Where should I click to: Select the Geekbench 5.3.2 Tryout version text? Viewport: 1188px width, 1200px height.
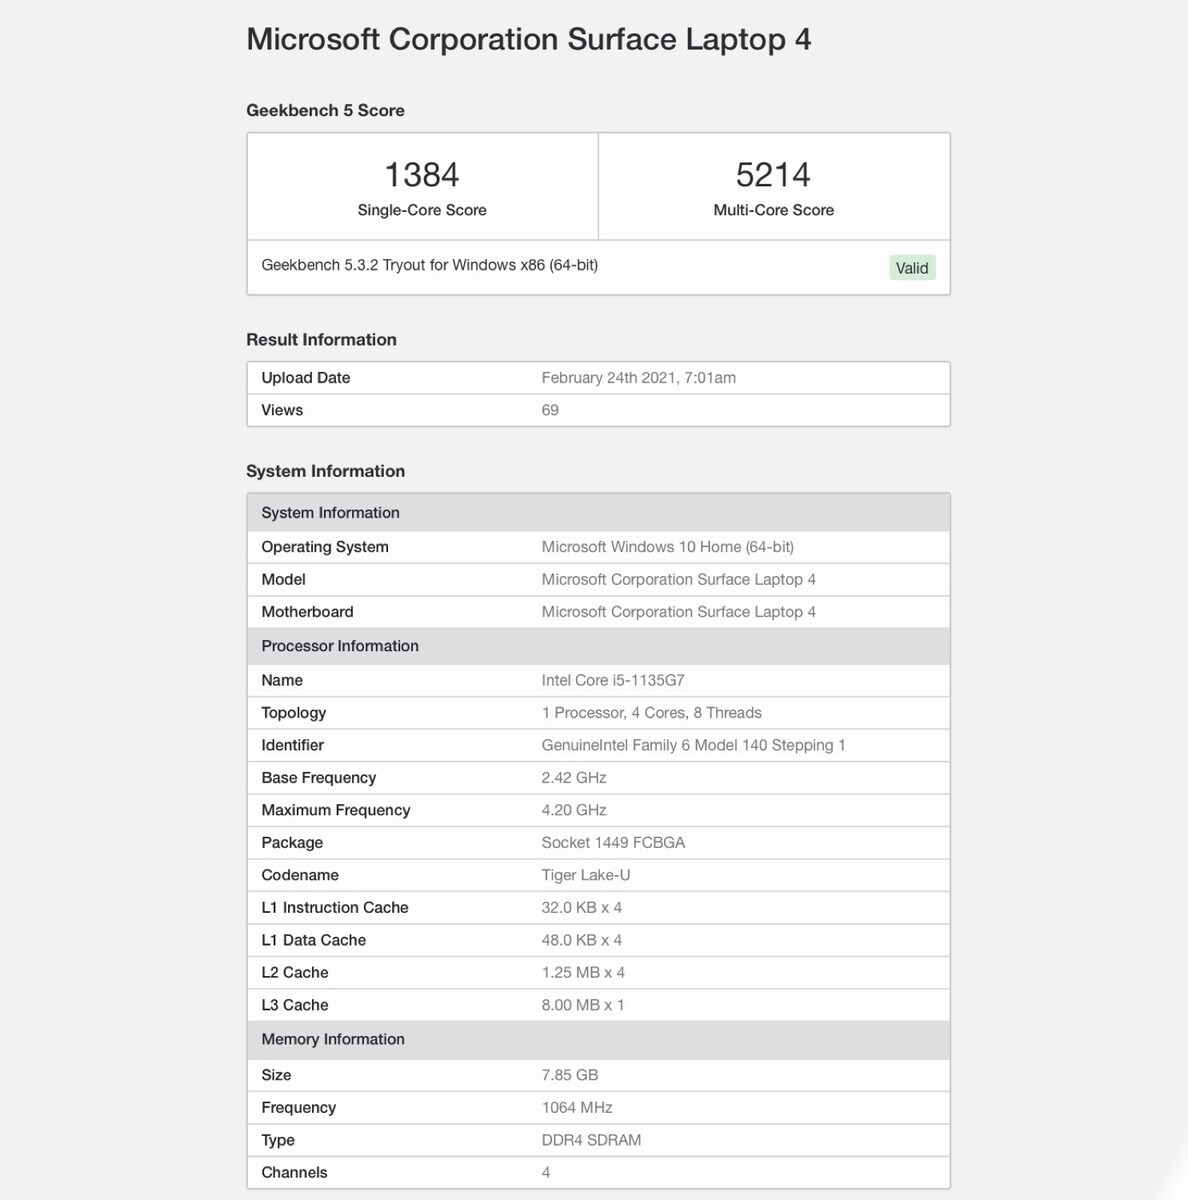click(429, 265)
